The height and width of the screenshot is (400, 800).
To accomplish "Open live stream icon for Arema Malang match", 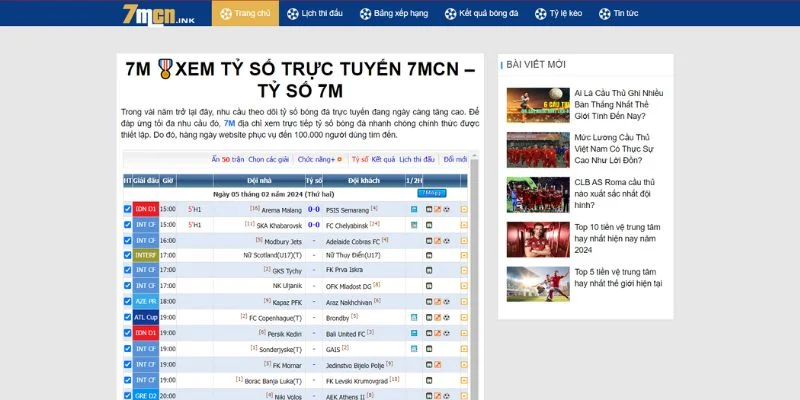I will click(x=414, y=209).
